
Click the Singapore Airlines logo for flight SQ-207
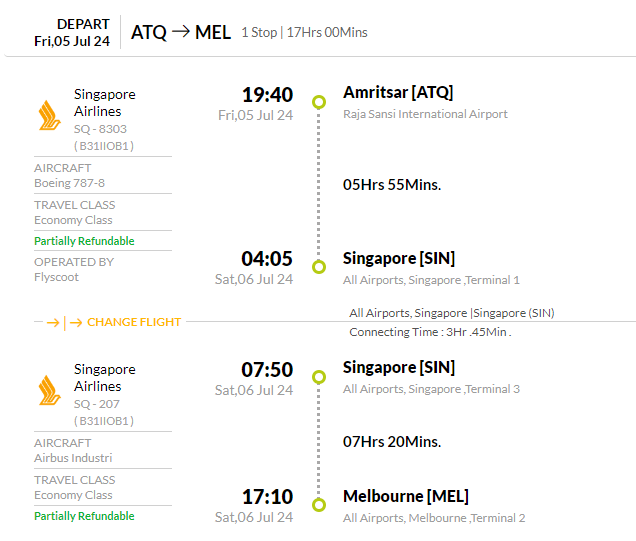coord(49,391)
